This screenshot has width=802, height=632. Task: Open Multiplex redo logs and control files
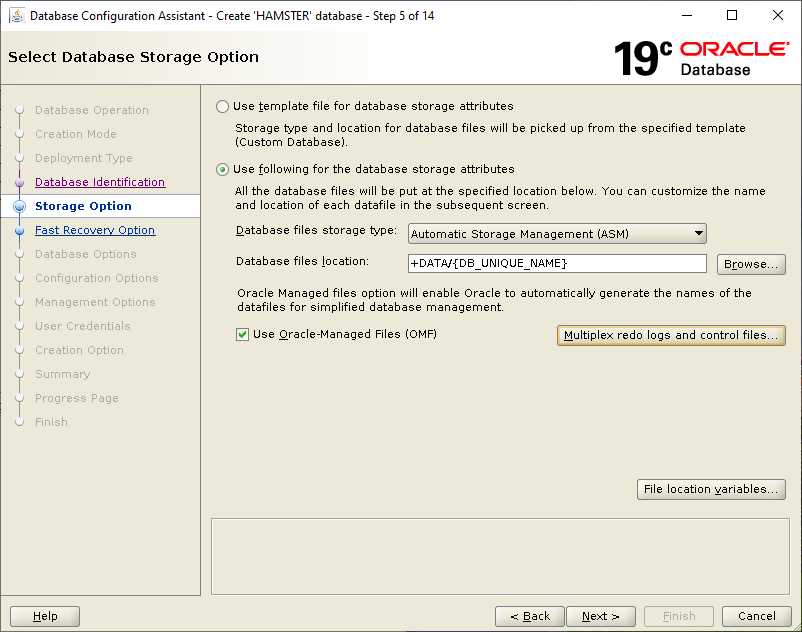coord(671,335)
